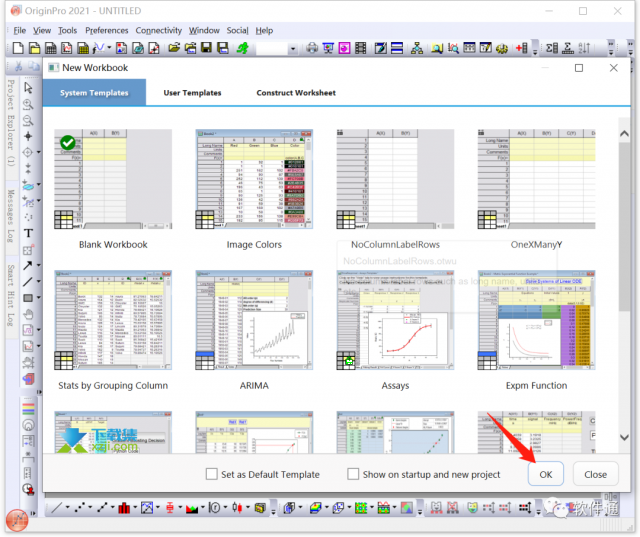The image size is (640, 537).
Task: Open the Connectivity menu
Action: pyautogui.click(x=159, y=31)
